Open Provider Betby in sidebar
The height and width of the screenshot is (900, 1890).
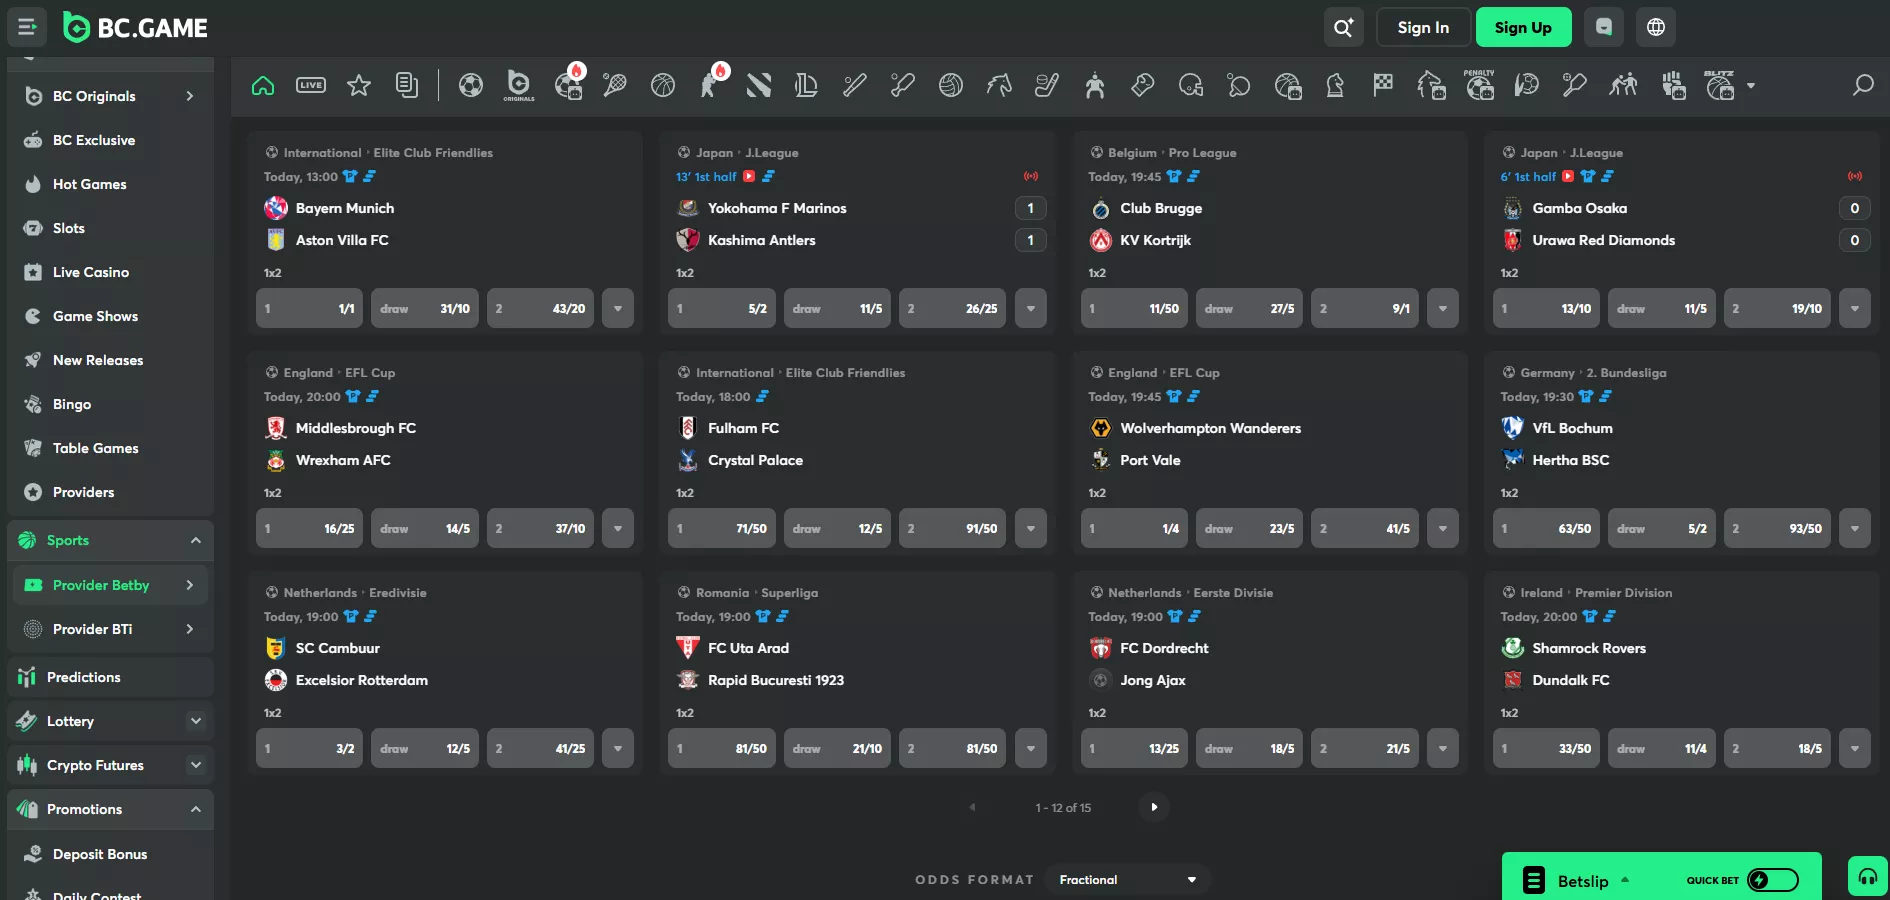pyautogui.click(x=110, y=585)
